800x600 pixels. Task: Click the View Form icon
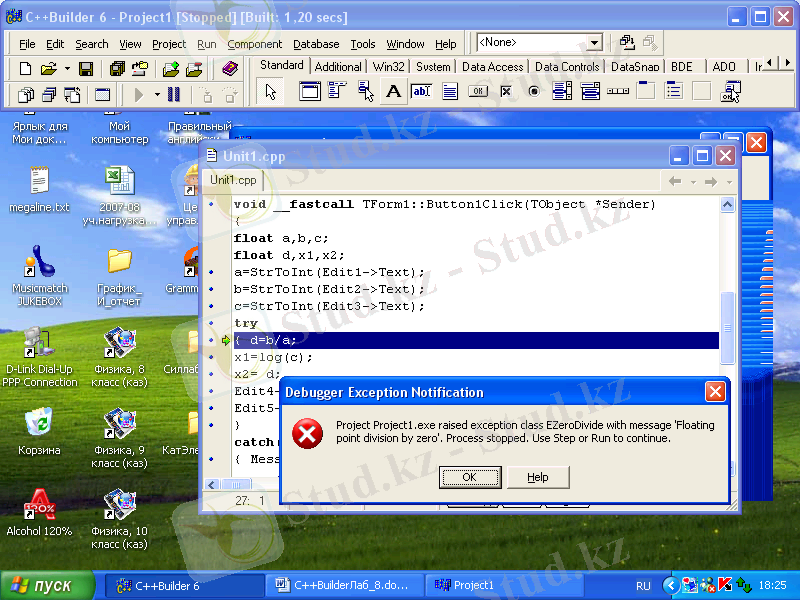coord(49,95)
